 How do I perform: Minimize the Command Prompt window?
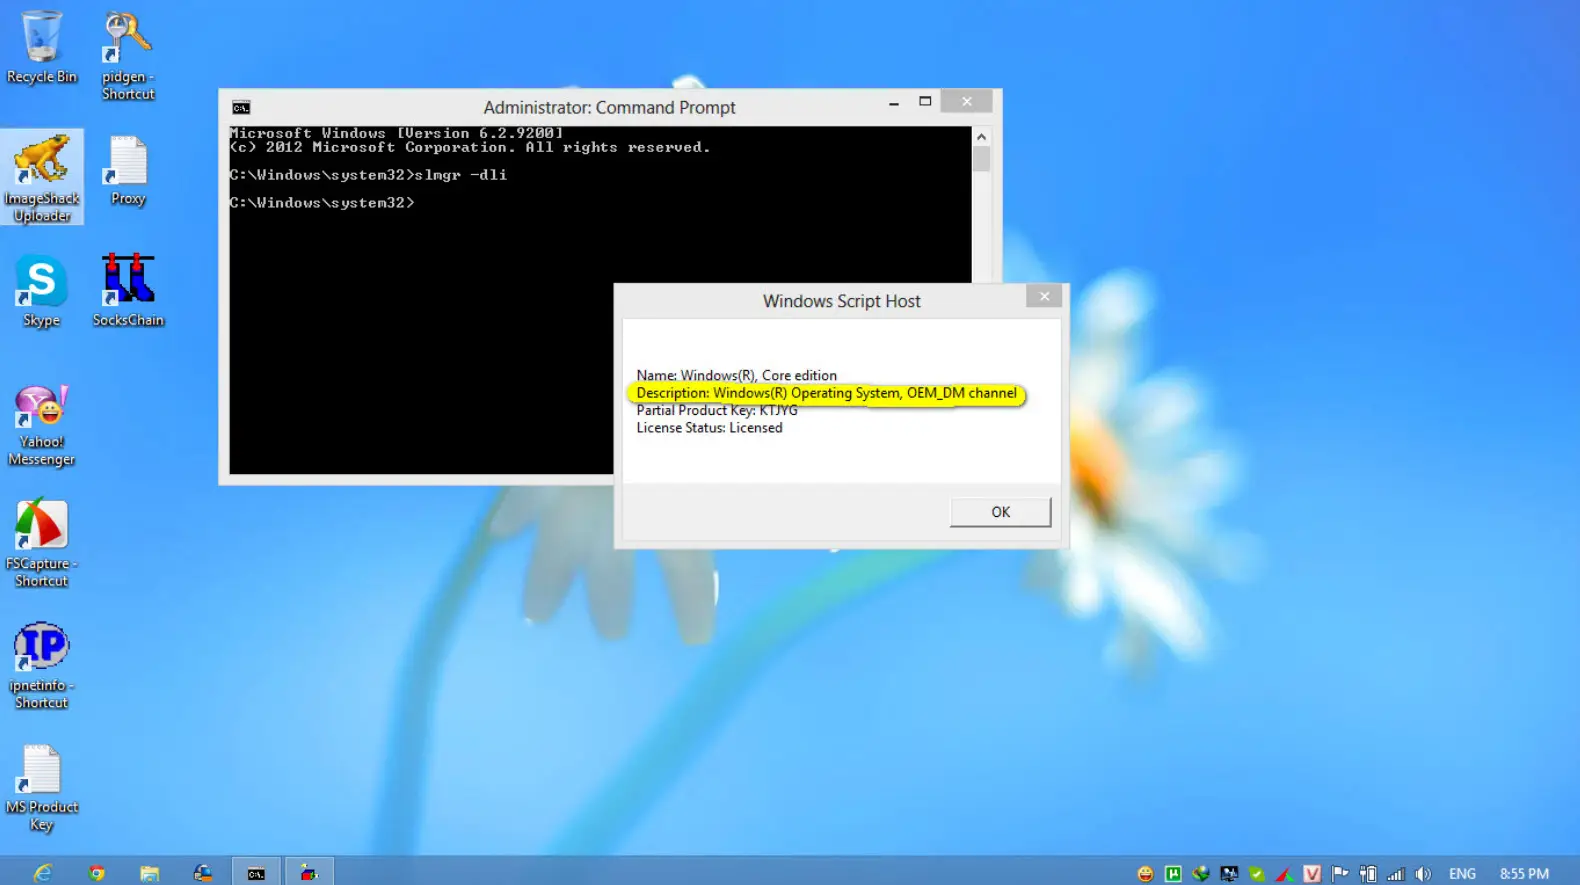(x=894, y=102)
